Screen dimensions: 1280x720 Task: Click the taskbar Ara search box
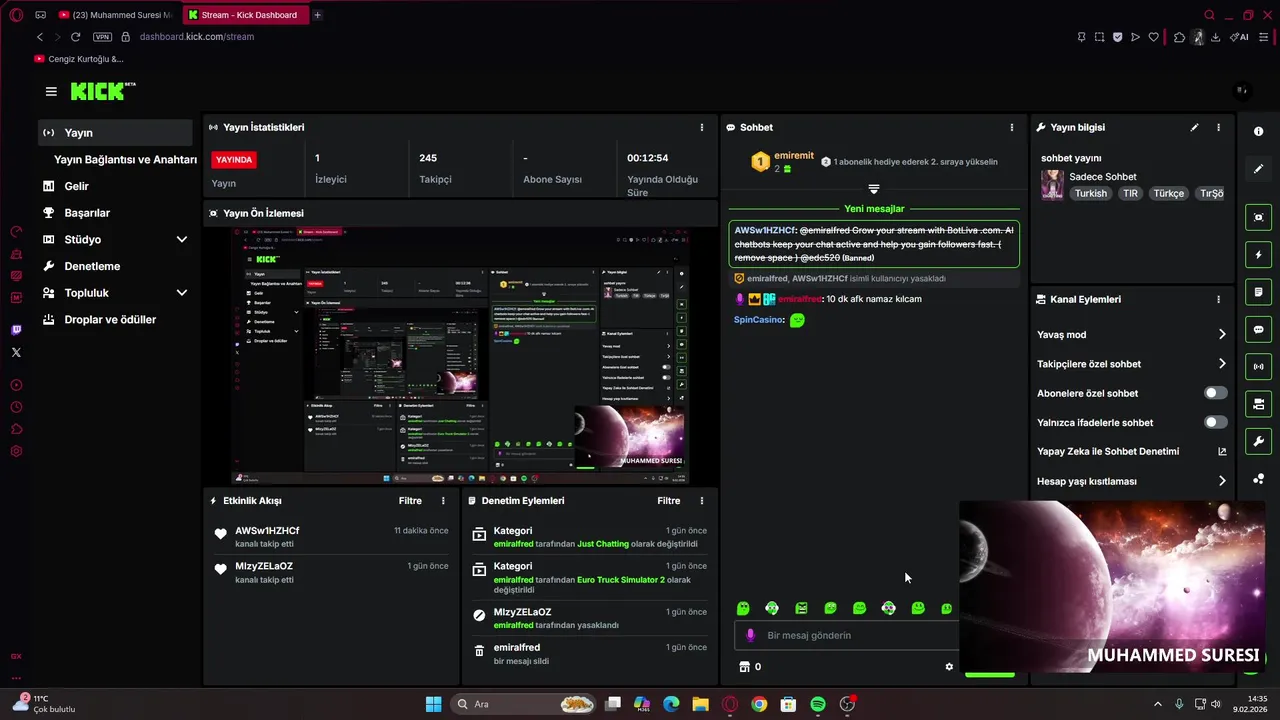pos(524,704)
